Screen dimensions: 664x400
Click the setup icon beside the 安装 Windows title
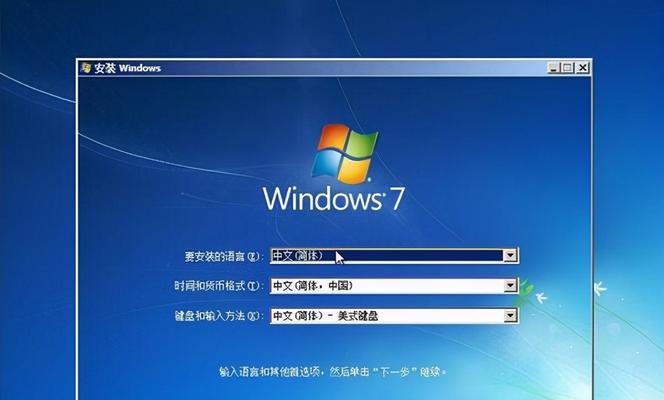(x=86, y=68)
